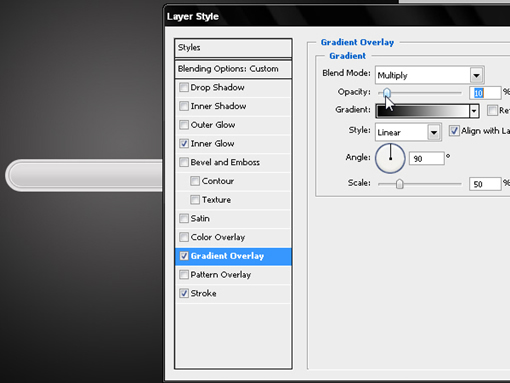Toggle the Contour checkbox
The width and height of the screenshot is (510, 383).
[x=195, y=181]
